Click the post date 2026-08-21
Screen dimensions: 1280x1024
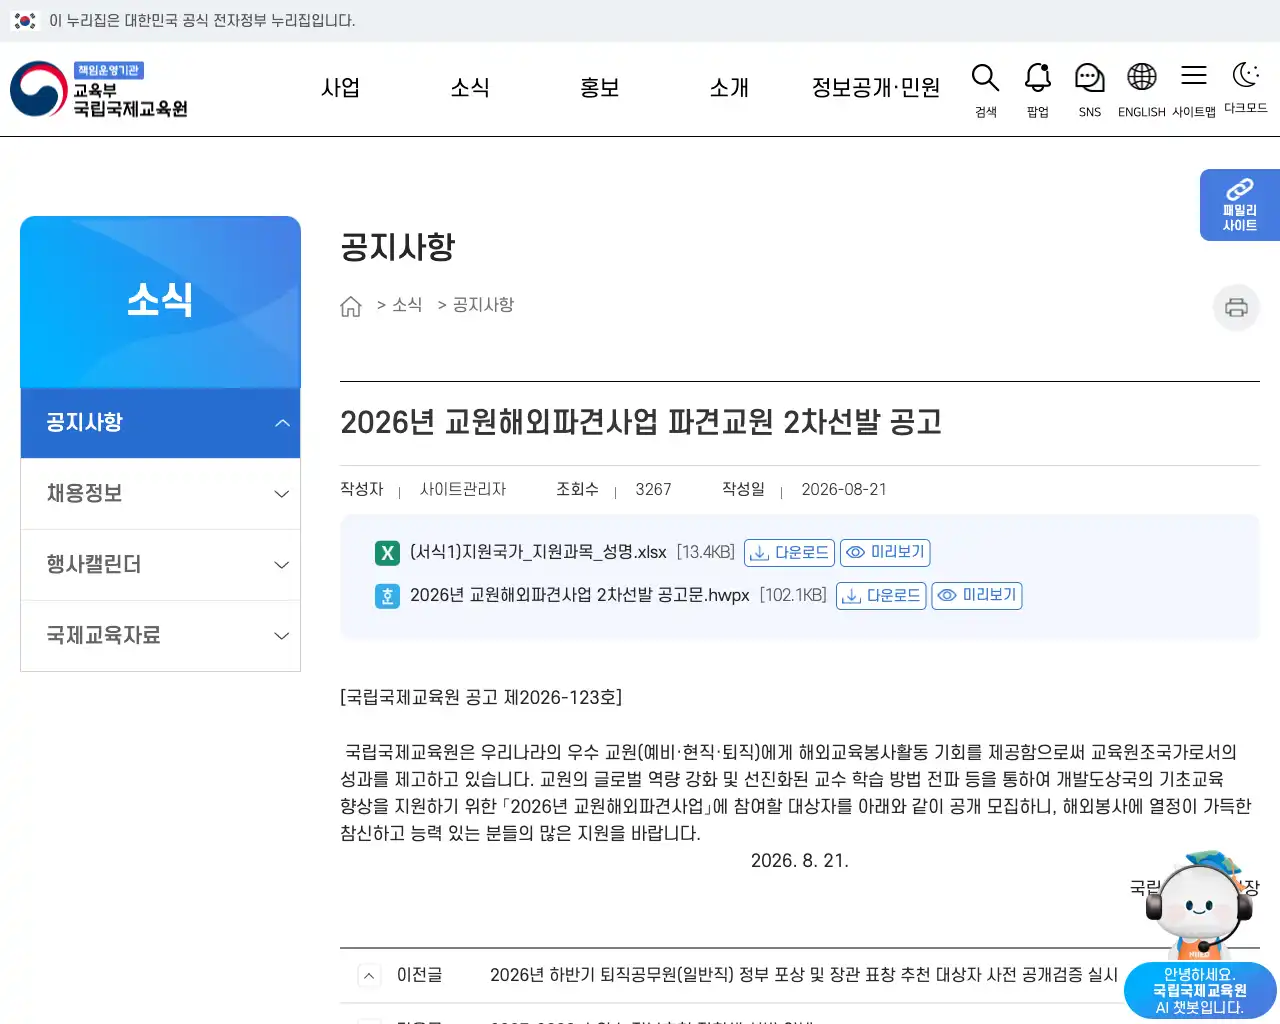pos(844,490)
